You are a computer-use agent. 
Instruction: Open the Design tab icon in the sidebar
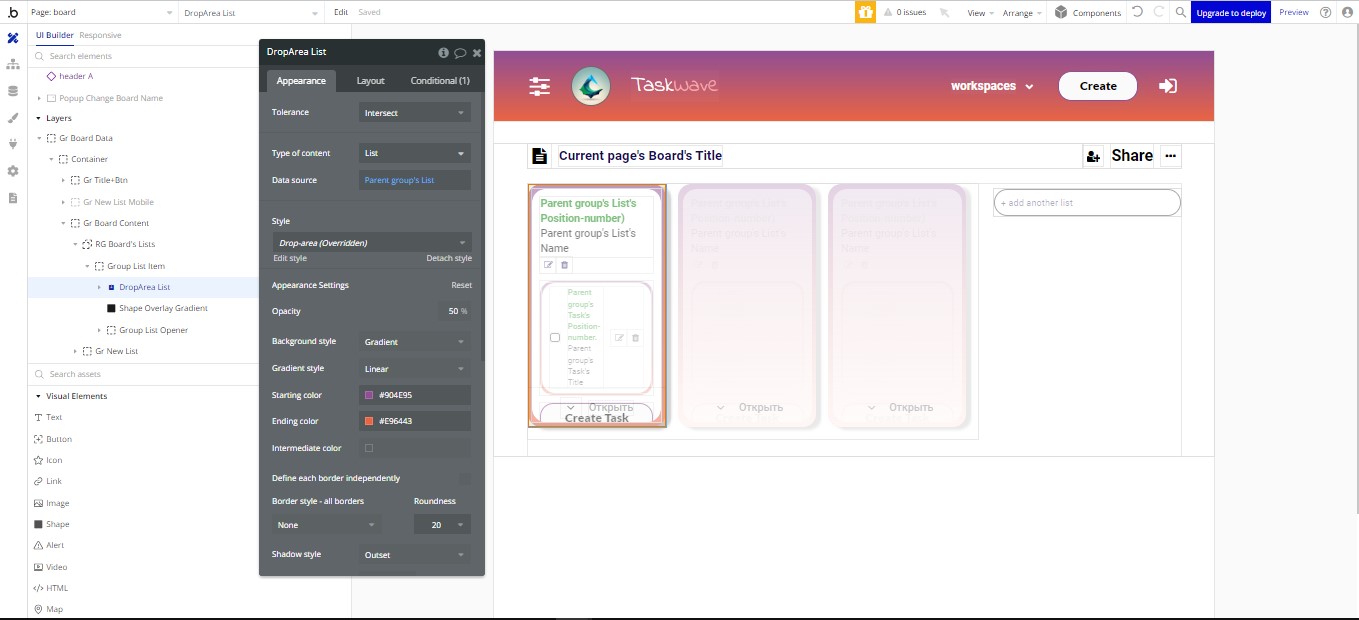click(13, 38)
